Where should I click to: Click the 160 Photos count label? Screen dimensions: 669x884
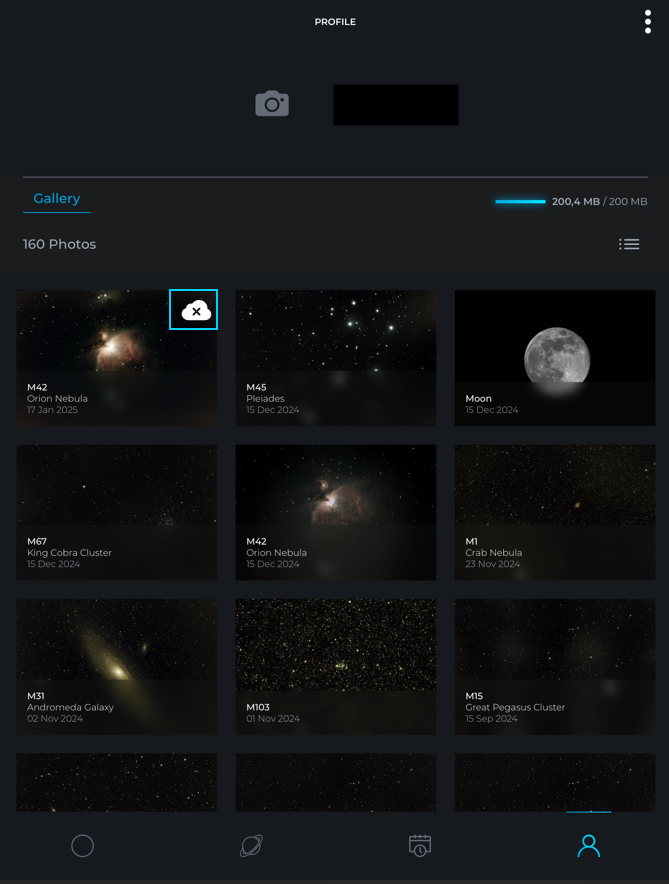click(59, 244)
